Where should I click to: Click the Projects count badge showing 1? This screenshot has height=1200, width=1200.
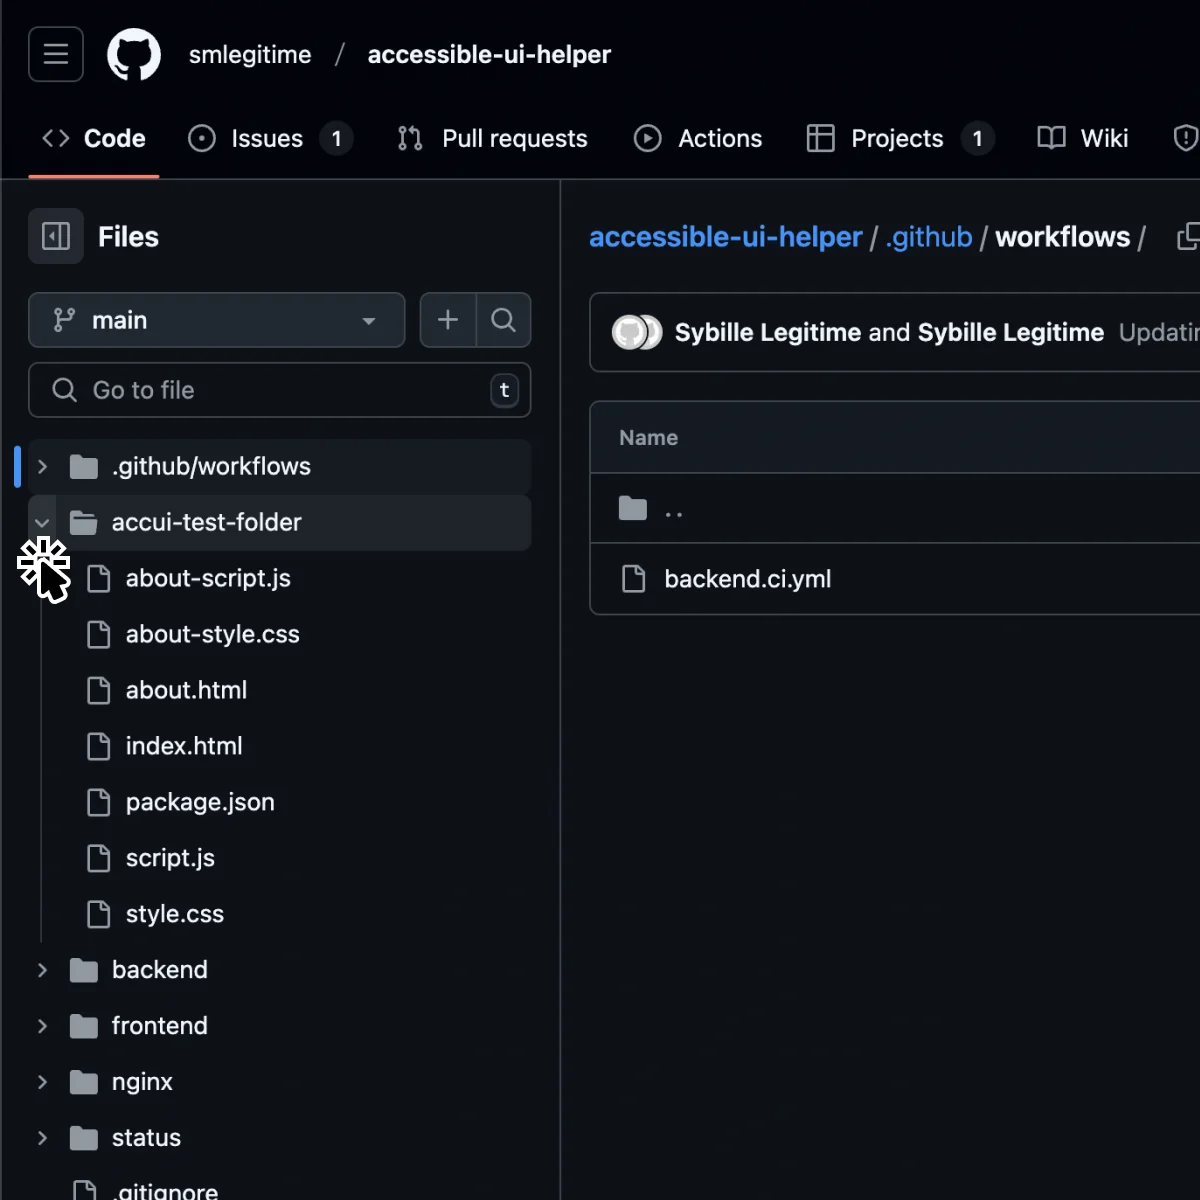(978, 138)
